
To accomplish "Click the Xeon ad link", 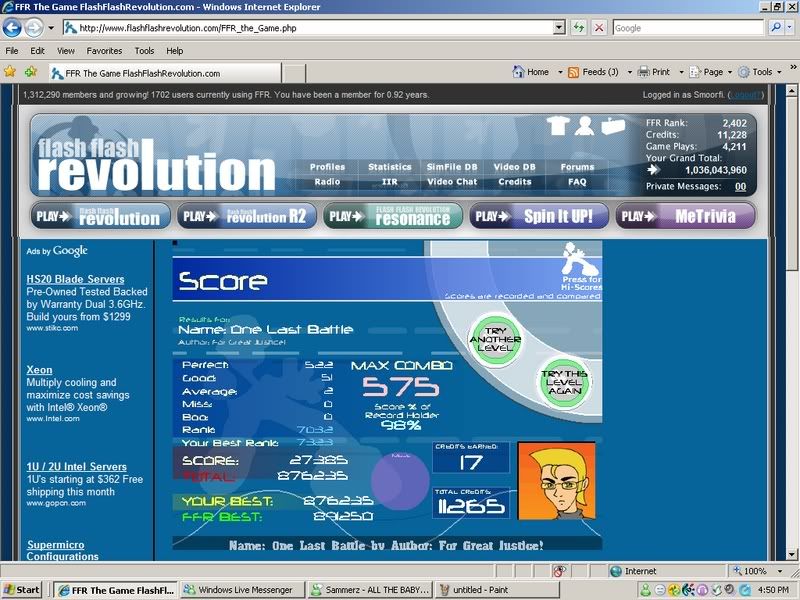I will (39, 370).
